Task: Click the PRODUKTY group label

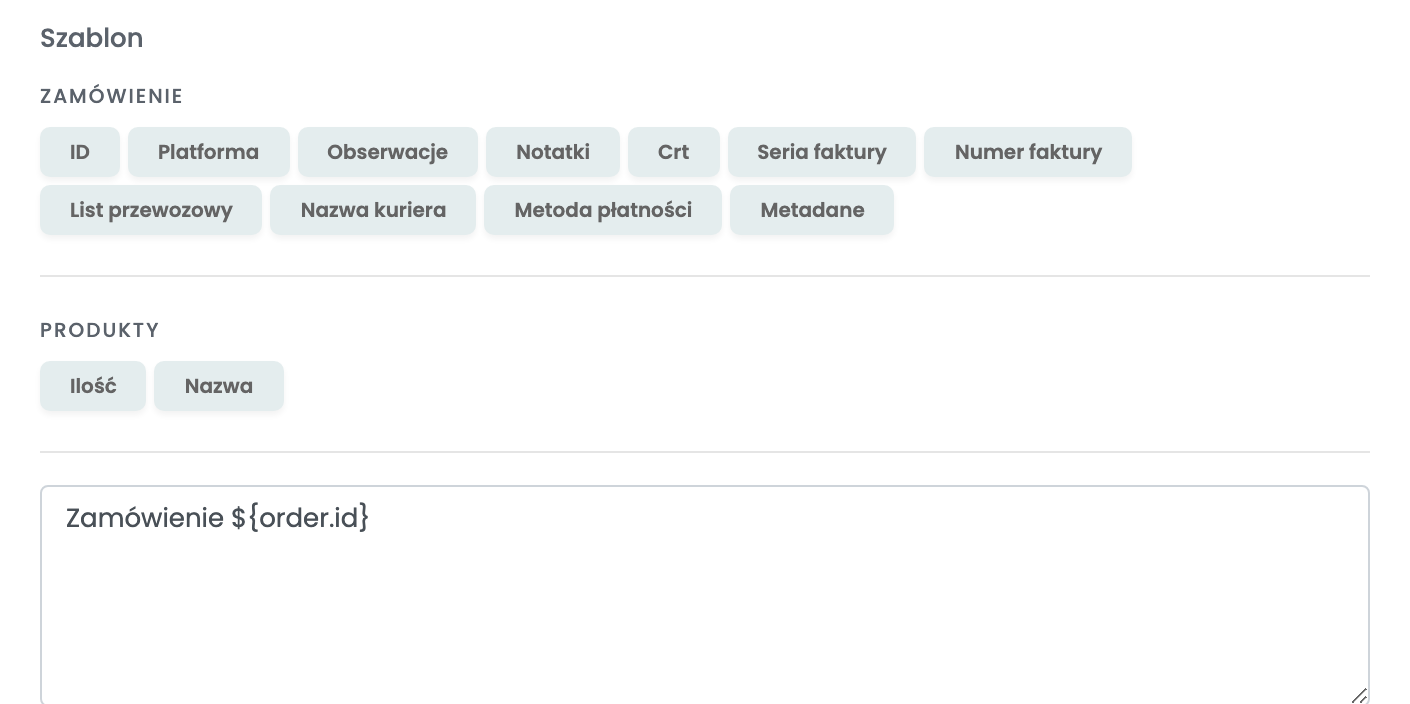Action: [100, 330]
